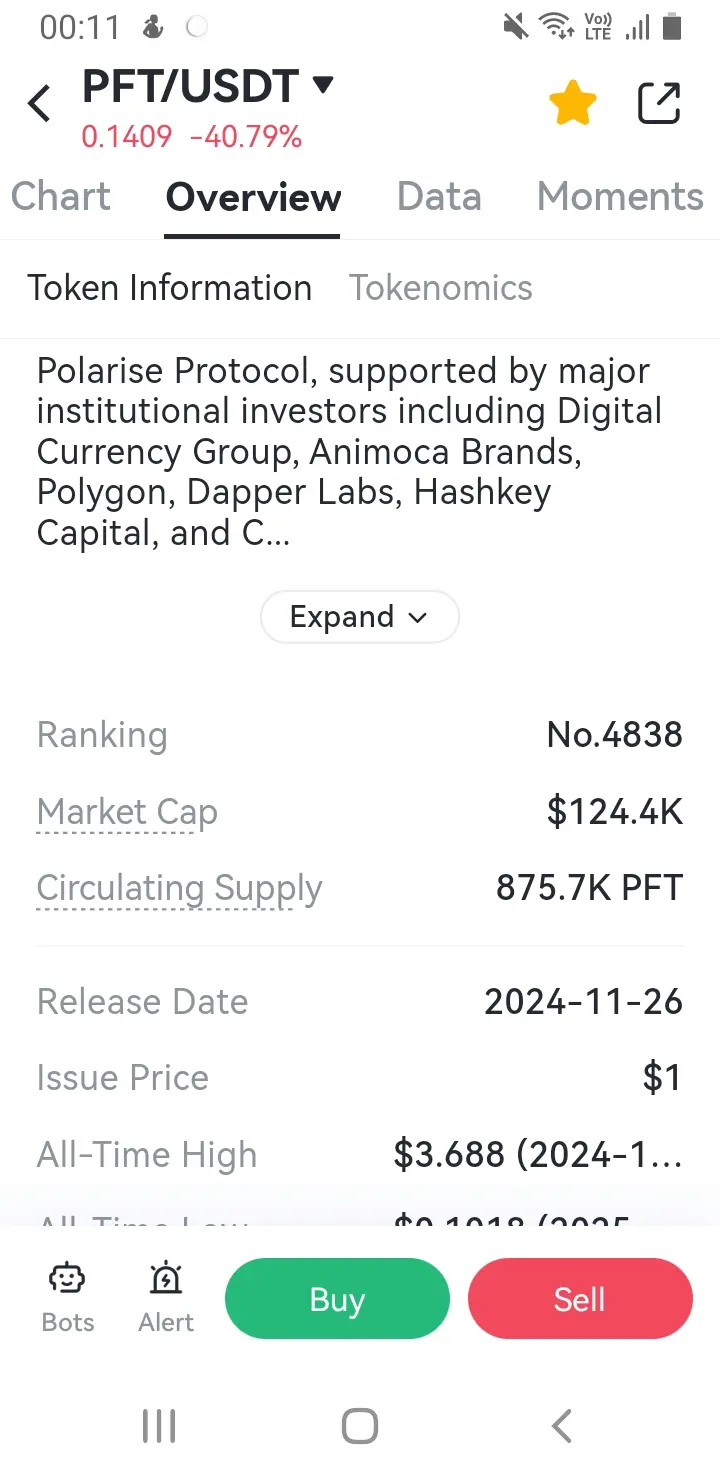Open the Bots robot icon
720x1480 pixels.
pyautogui.click(x=68, y=1280)
